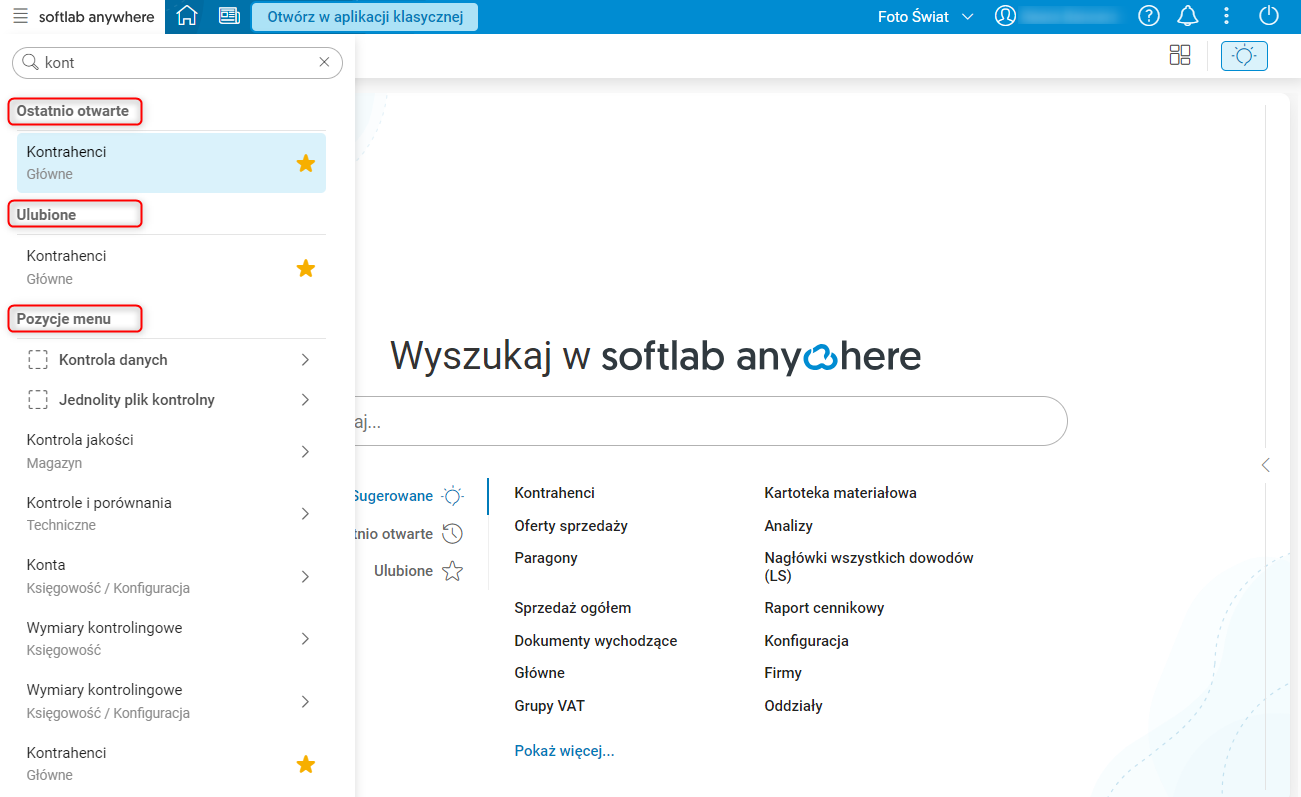Open the help question mark icon
Viewport: 1301px width, 797px height.
(x=1149, y=16)
